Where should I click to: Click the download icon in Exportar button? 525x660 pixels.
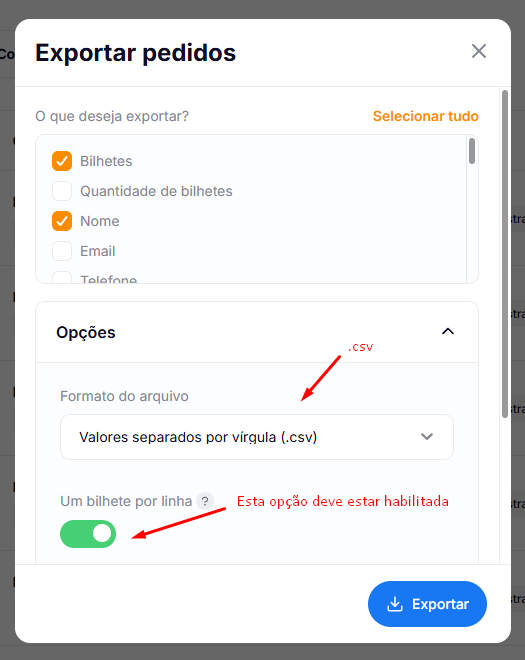tap(395, 604)
